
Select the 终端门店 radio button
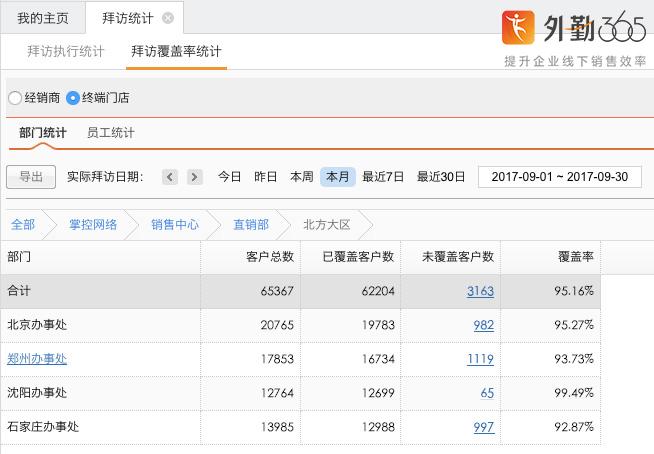pyautogui.click(x=73, y=98)
